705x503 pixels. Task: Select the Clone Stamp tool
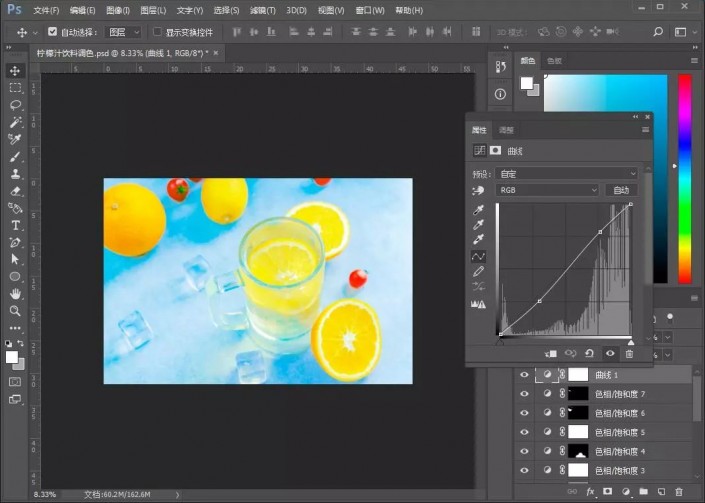15,174
